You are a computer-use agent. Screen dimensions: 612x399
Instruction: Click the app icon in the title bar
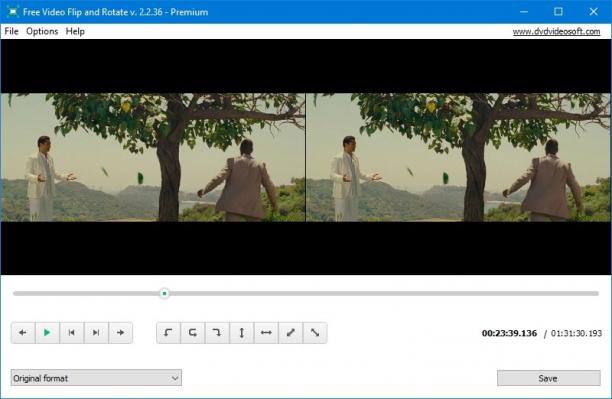pos(12,12)
